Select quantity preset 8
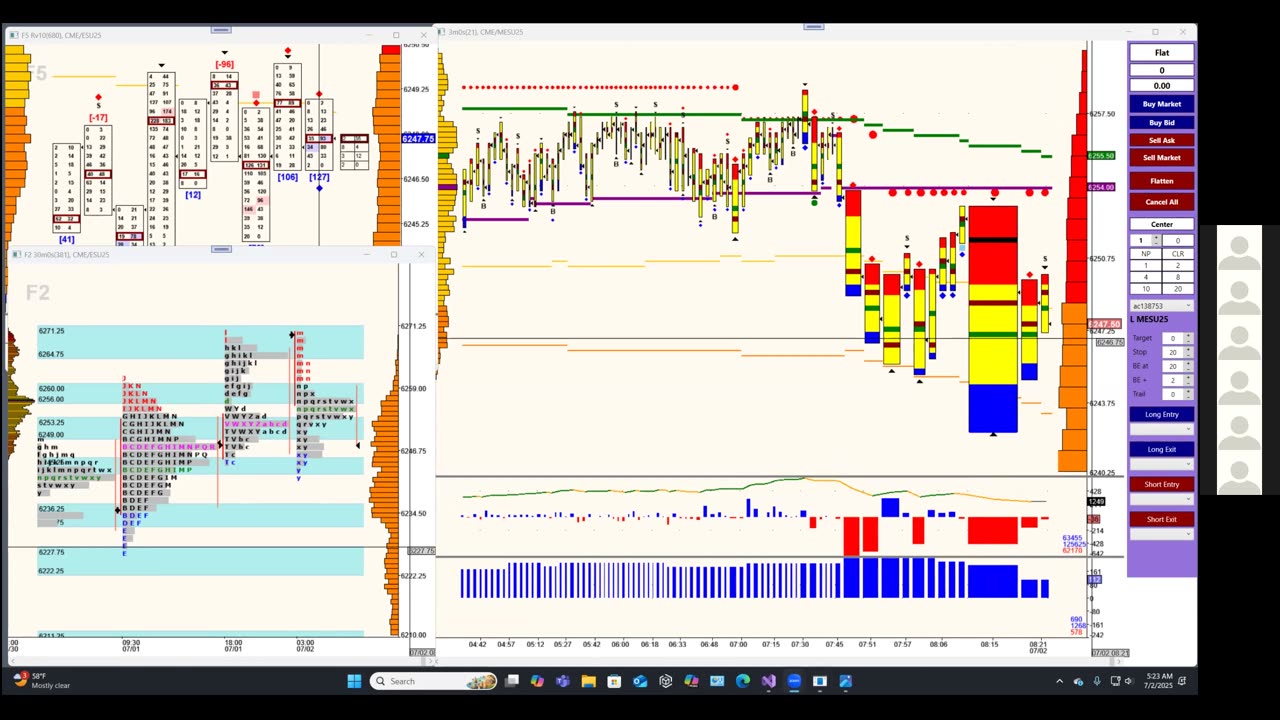 [x=1178, y=278]
